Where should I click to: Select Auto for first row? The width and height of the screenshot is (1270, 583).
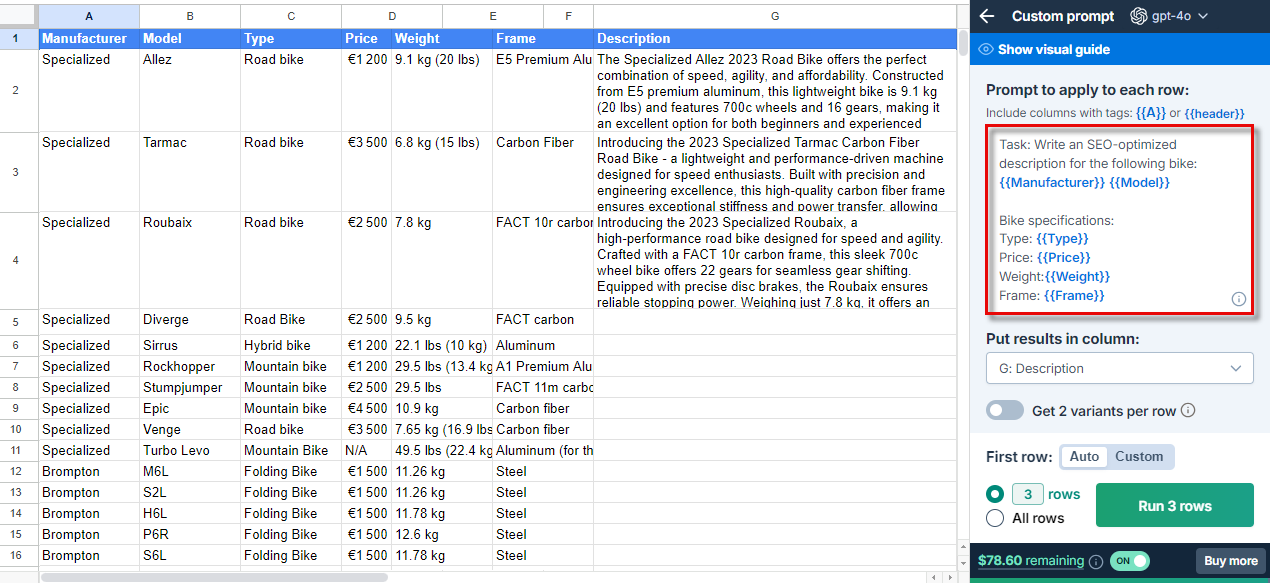(1084, 457)
